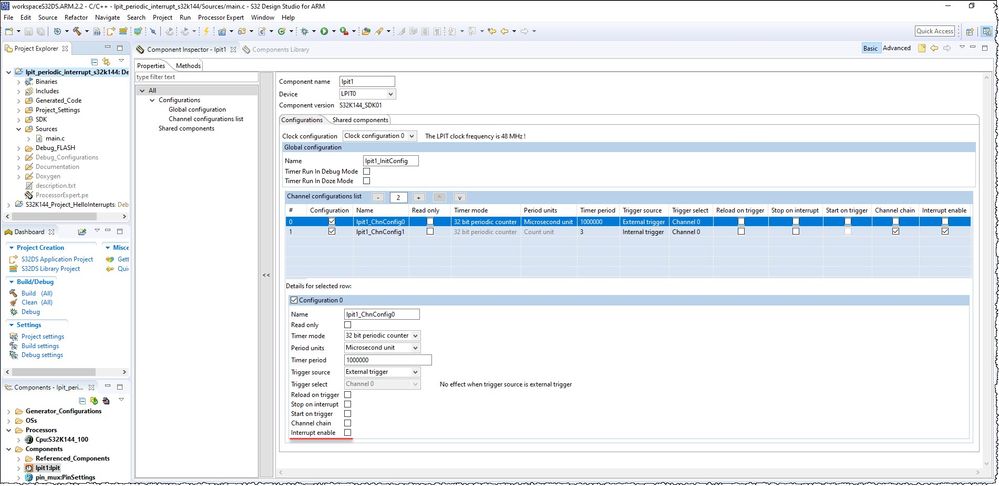Select main.c in Project Explorer

pyautogui.click(x=54, y=138)
